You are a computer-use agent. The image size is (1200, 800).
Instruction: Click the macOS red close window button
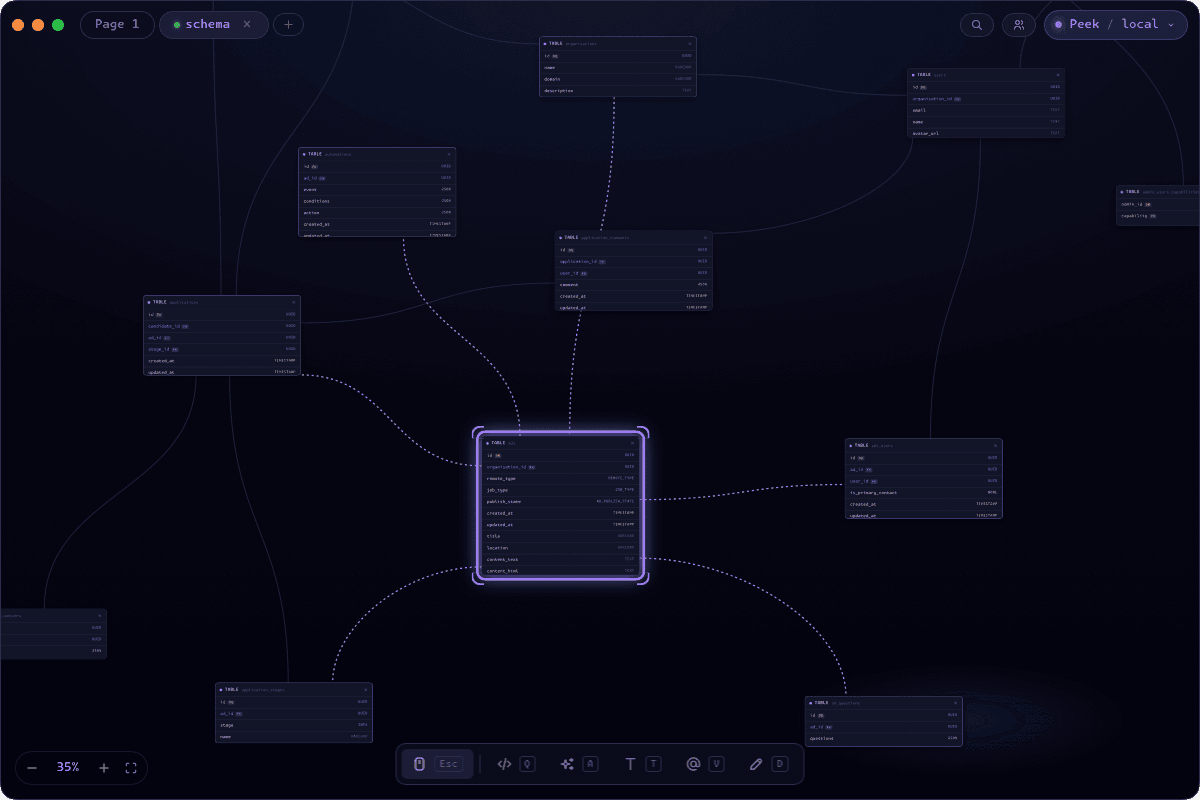[18, 25]
